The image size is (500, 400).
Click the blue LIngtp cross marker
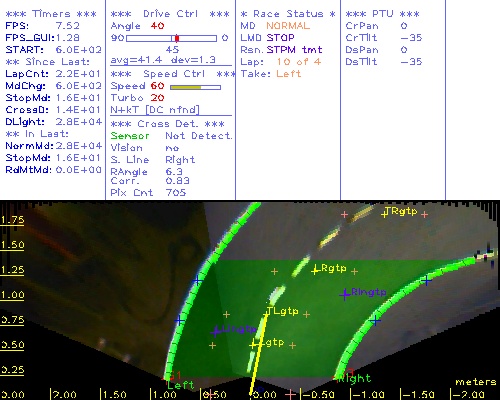[x=216, y=332]
